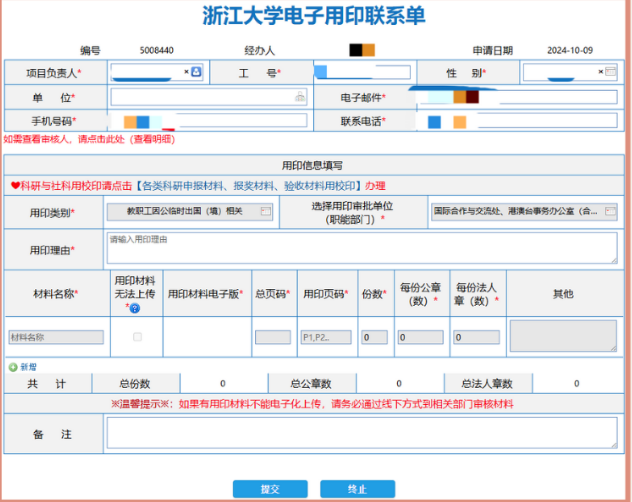Click the 材料名称 input field
632x502 pixels.
(56, 338)
